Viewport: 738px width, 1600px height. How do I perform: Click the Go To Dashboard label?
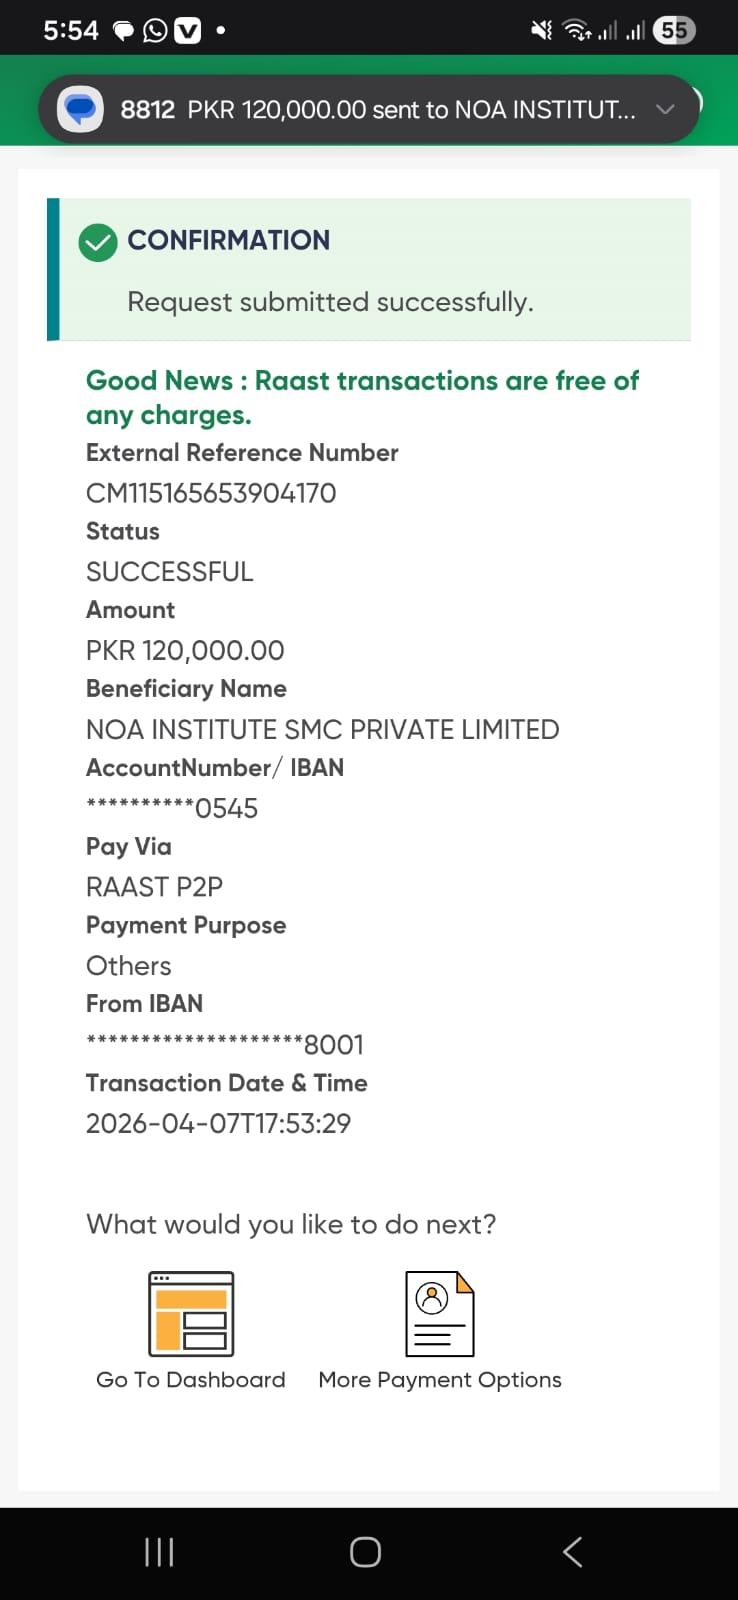191,1380
